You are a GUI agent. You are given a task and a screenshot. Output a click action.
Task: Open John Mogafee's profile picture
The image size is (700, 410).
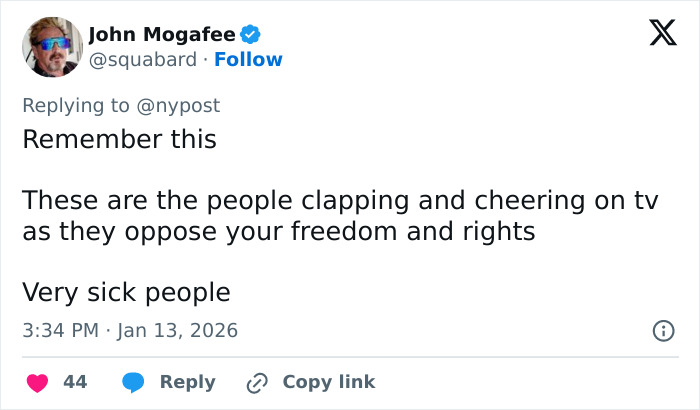51,47
